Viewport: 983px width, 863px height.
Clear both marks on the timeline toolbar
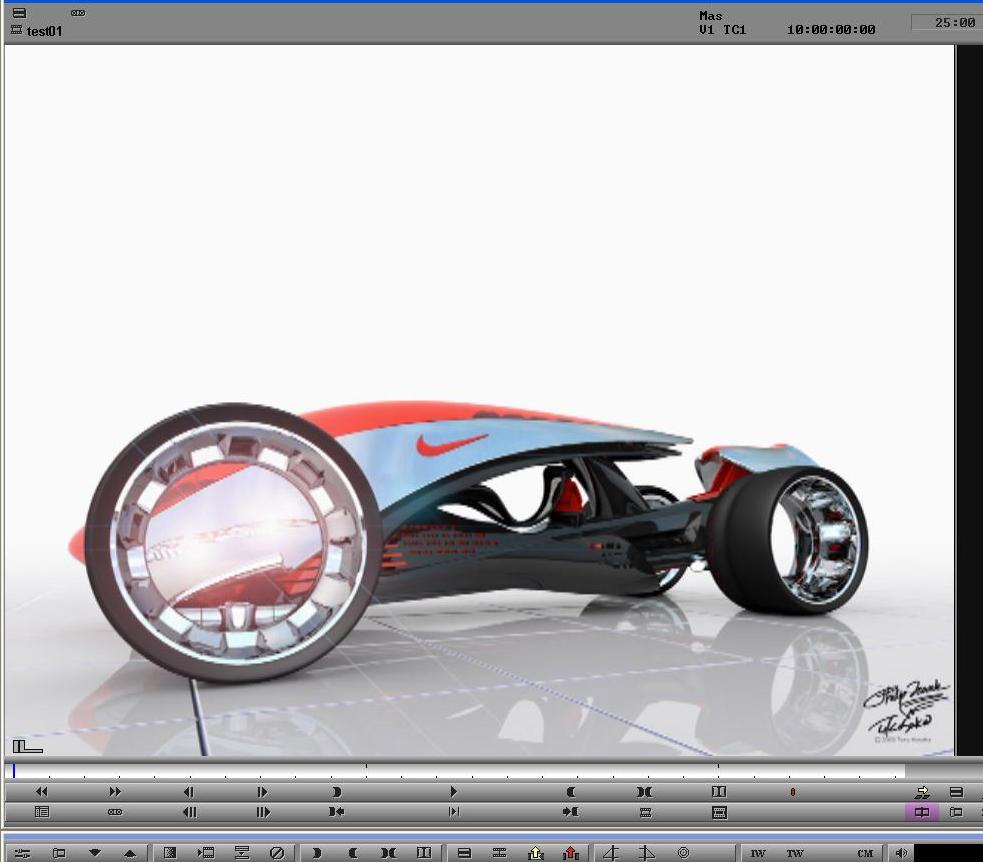(x=424, y=853)
